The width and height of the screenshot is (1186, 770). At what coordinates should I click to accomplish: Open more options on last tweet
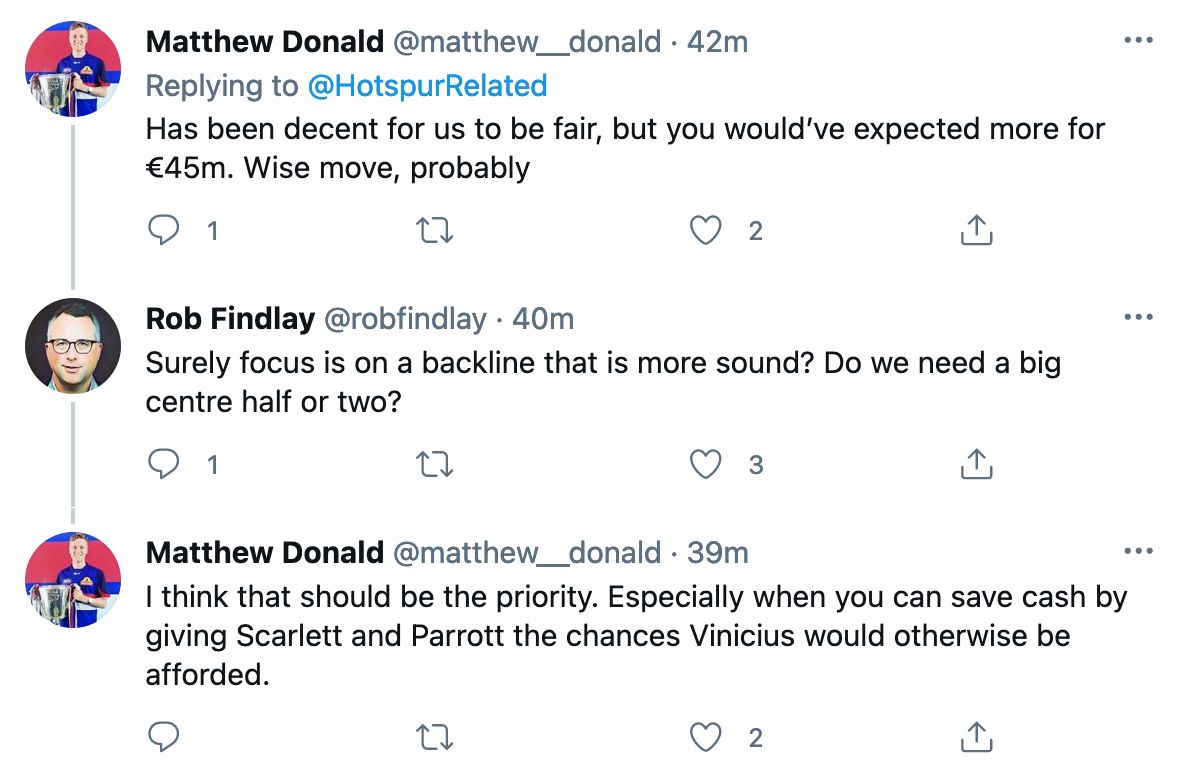(x=1138, y=551)
